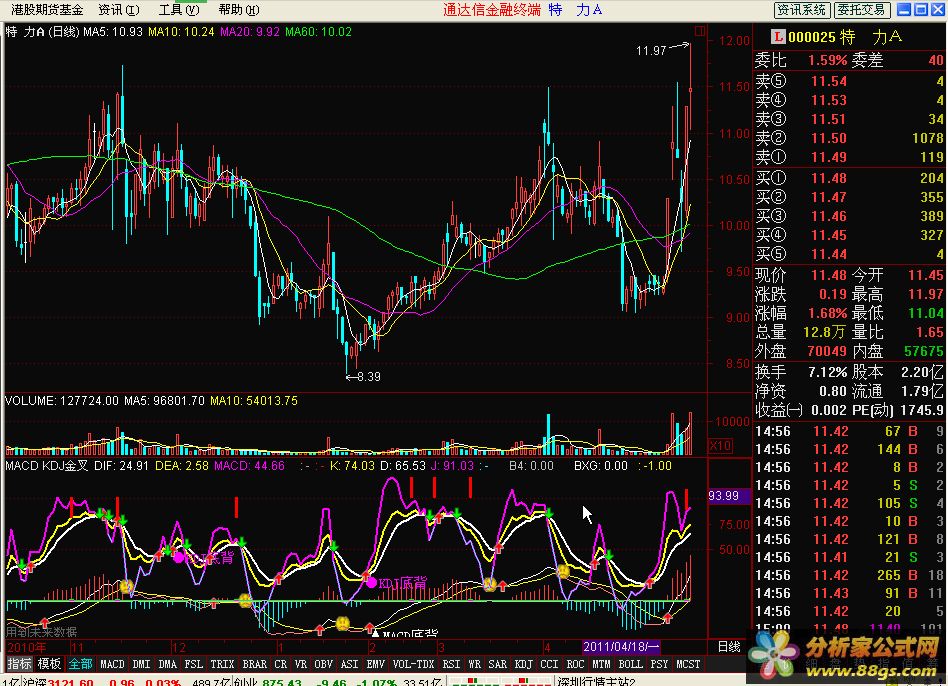948x686 pixels.
Task: Select the MTM indicator tab
Action: point(601,664)
